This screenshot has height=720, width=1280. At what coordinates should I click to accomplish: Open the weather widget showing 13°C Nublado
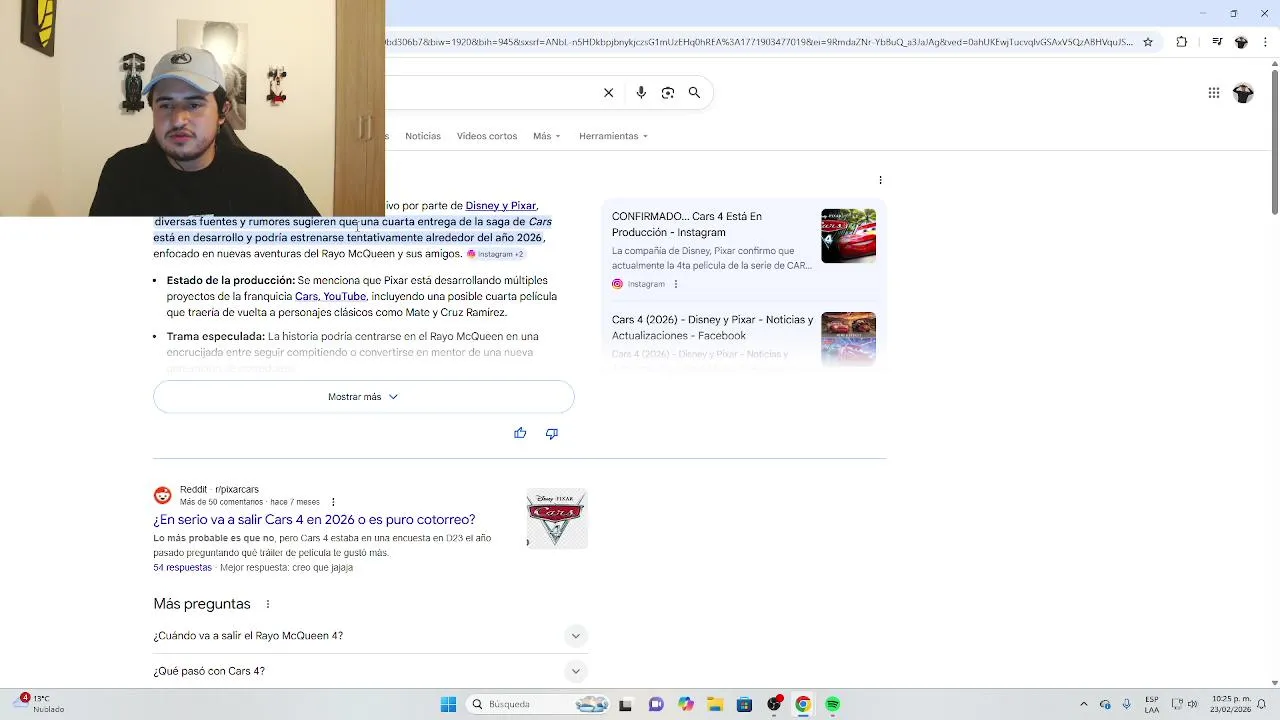tap(42, 704)
